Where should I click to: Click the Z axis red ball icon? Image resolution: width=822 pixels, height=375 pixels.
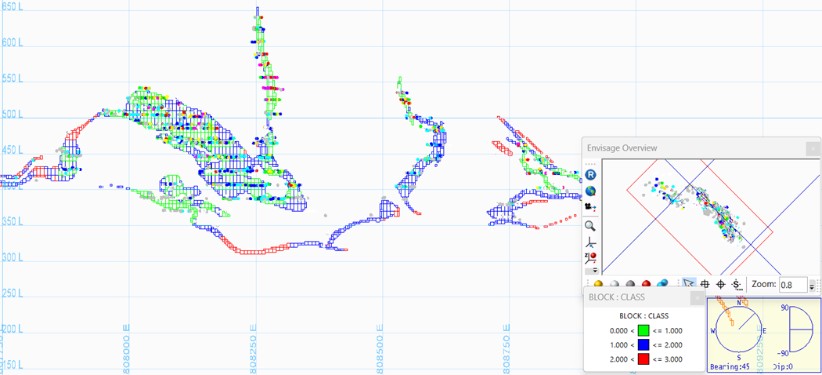coord(590,258)
